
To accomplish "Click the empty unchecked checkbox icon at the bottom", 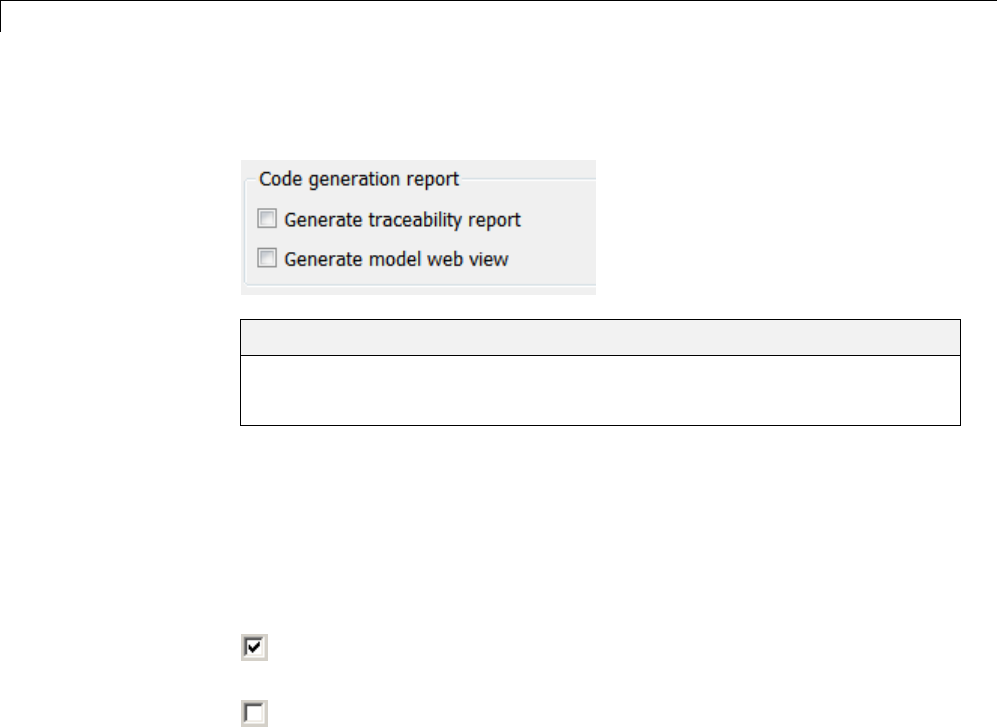I will pyautogui.click(x=255, y=712).
